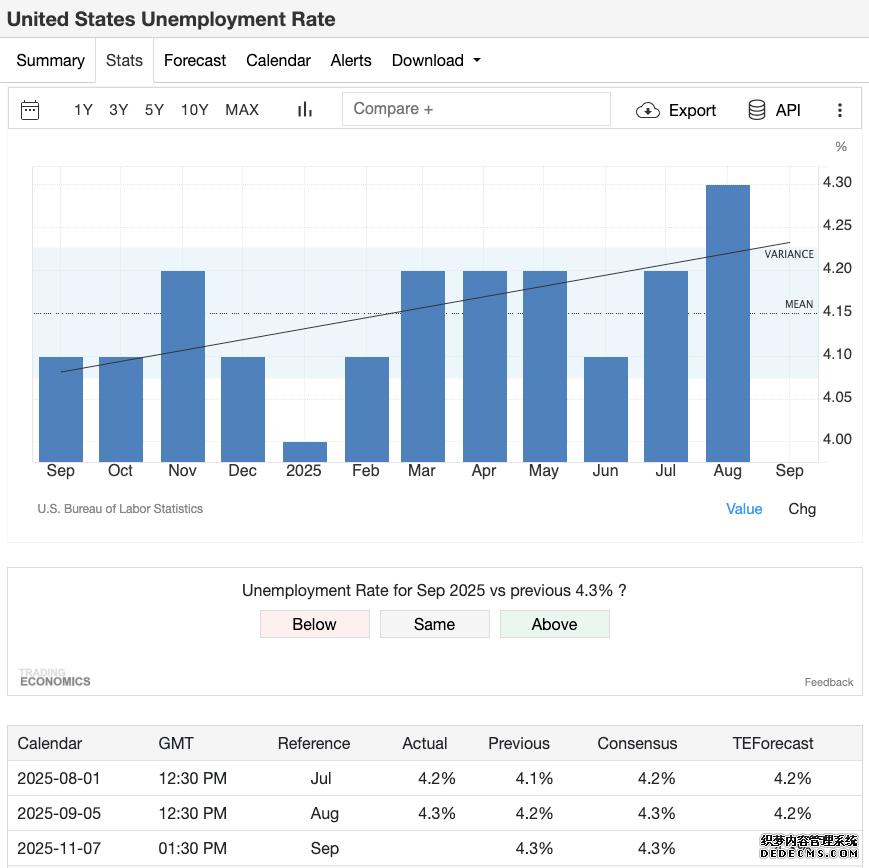869x868 pixels.
Task: Click the Trading Economics logo
Action: [55, 677]
